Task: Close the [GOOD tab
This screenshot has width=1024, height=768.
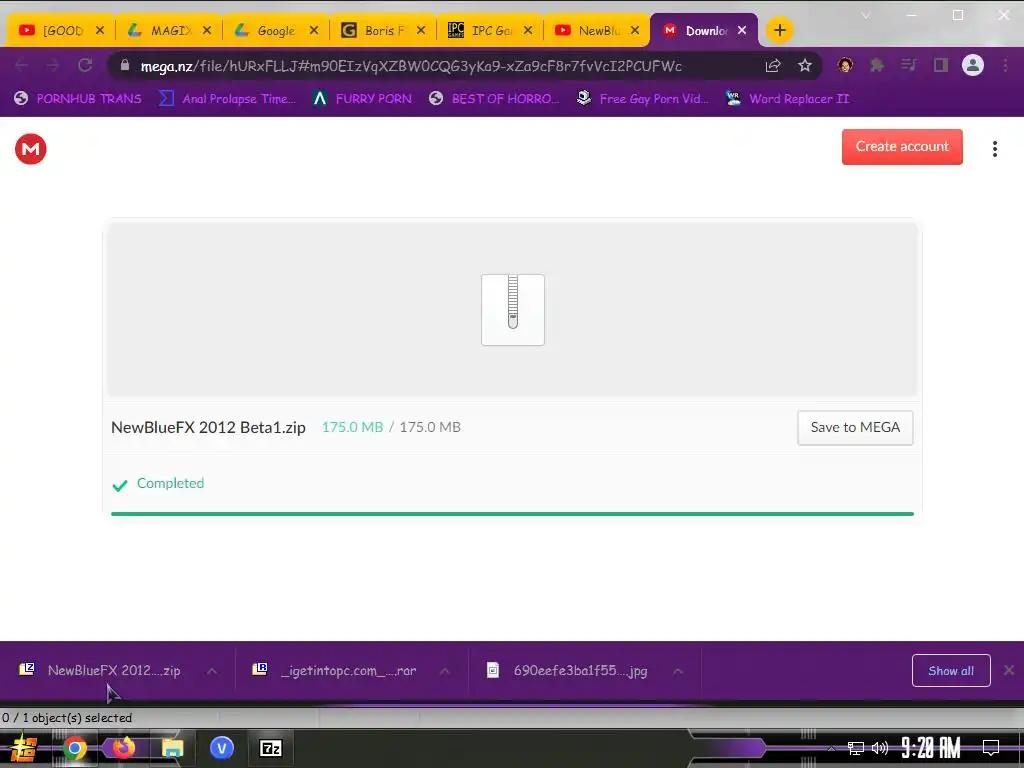Action: pos(100,30)
